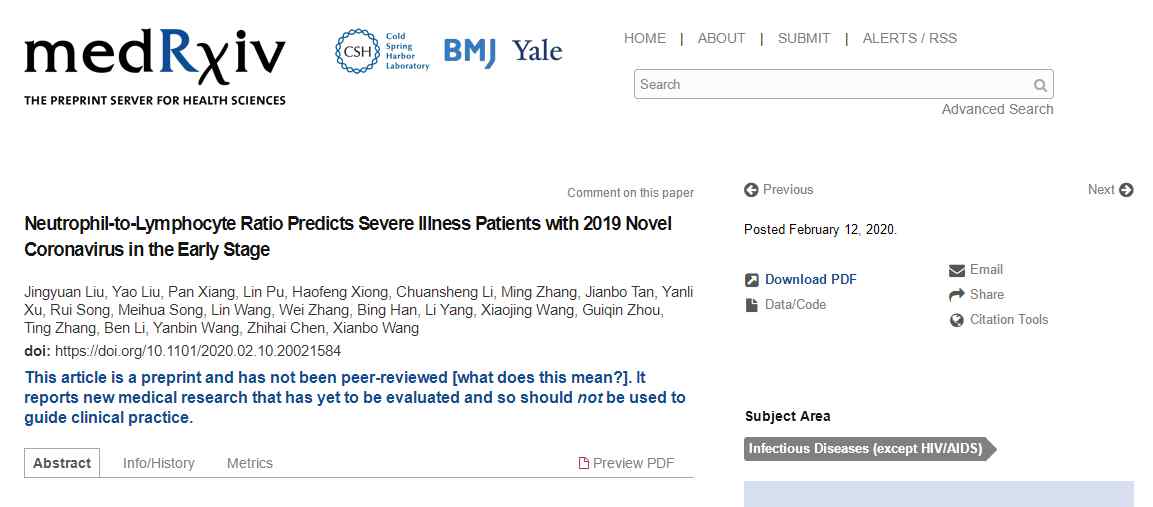Click the Download PDF icon
This screenshot has height=507, width=1153.
(x=752, y=280)
